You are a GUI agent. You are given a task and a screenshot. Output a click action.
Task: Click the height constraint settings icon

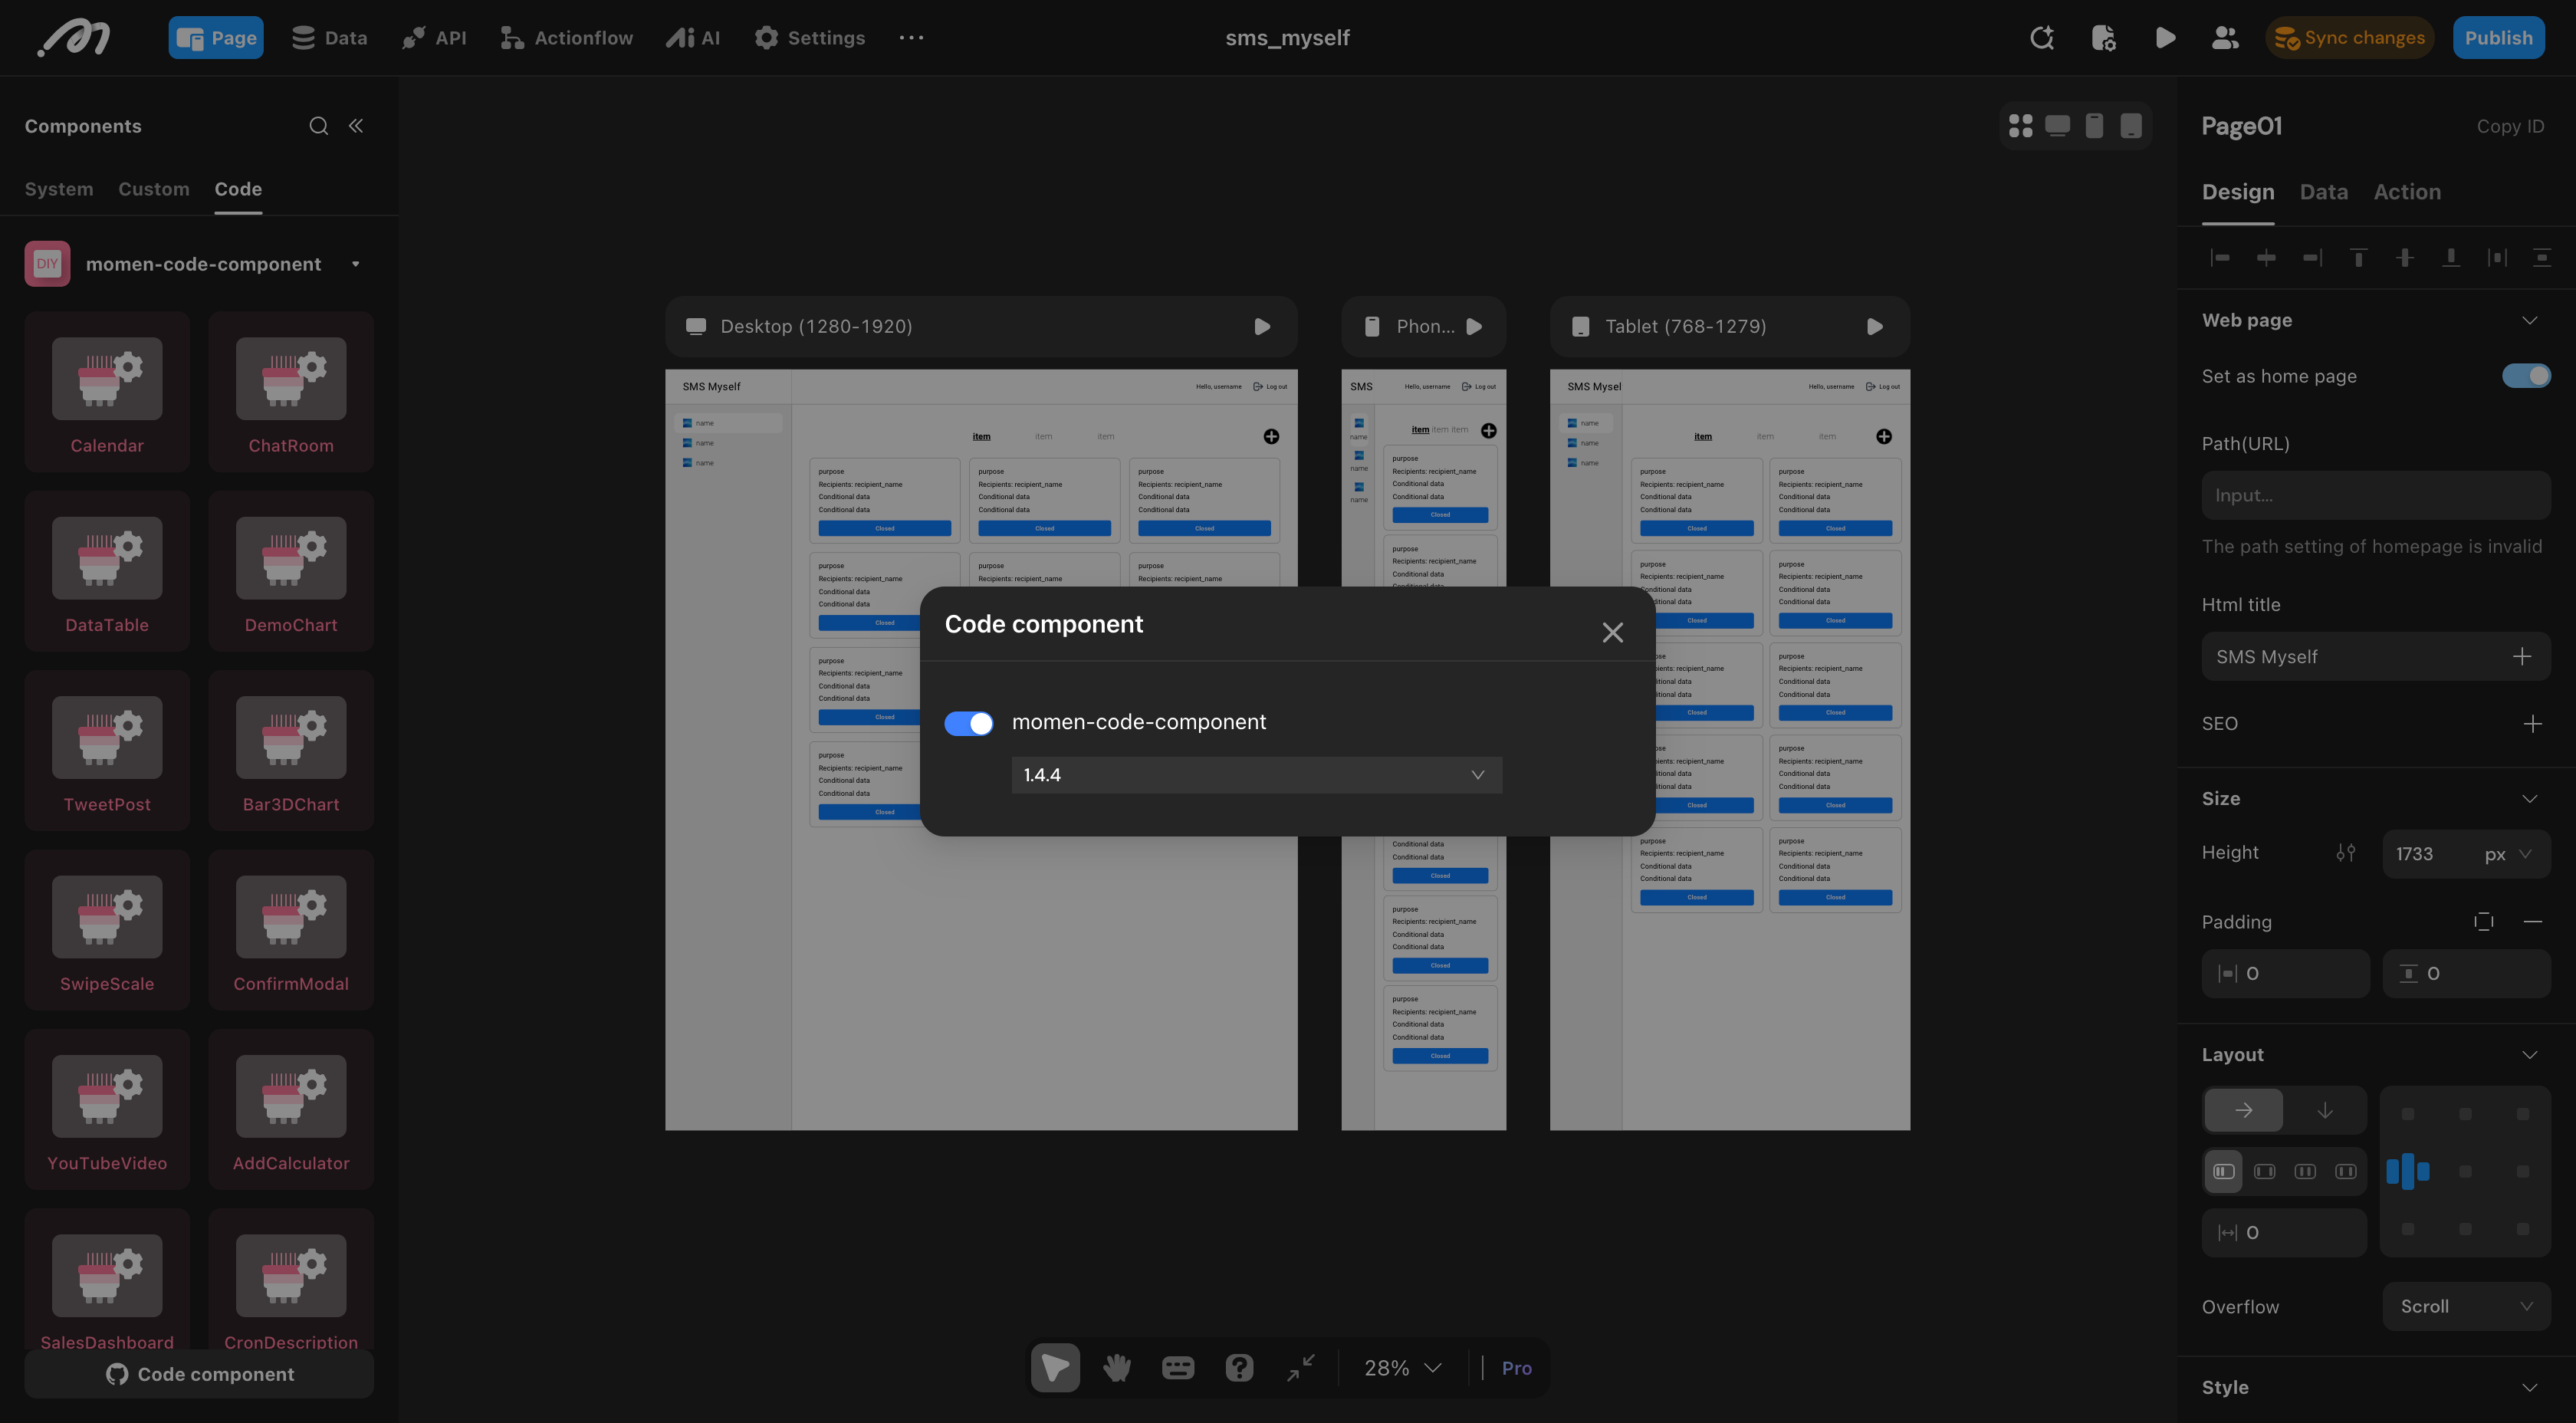pyautogui.click(x=2345, y=853)
